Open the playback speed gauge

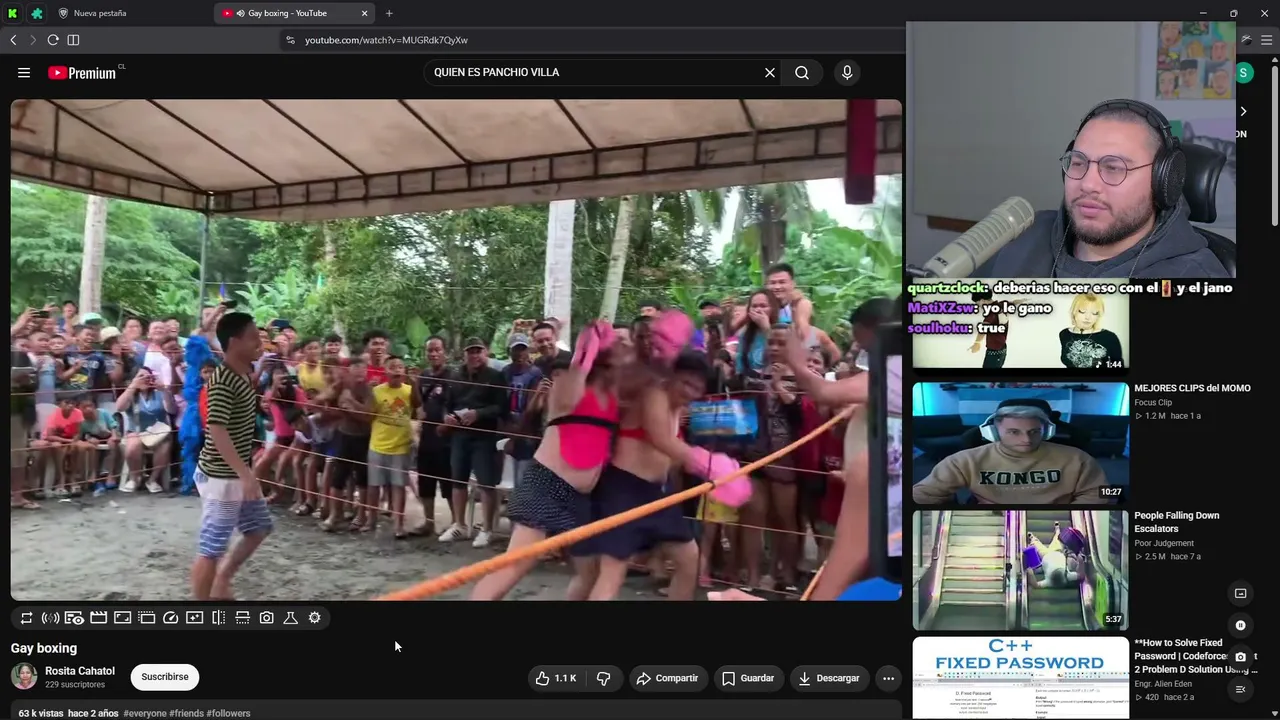(x=170, y=618)
